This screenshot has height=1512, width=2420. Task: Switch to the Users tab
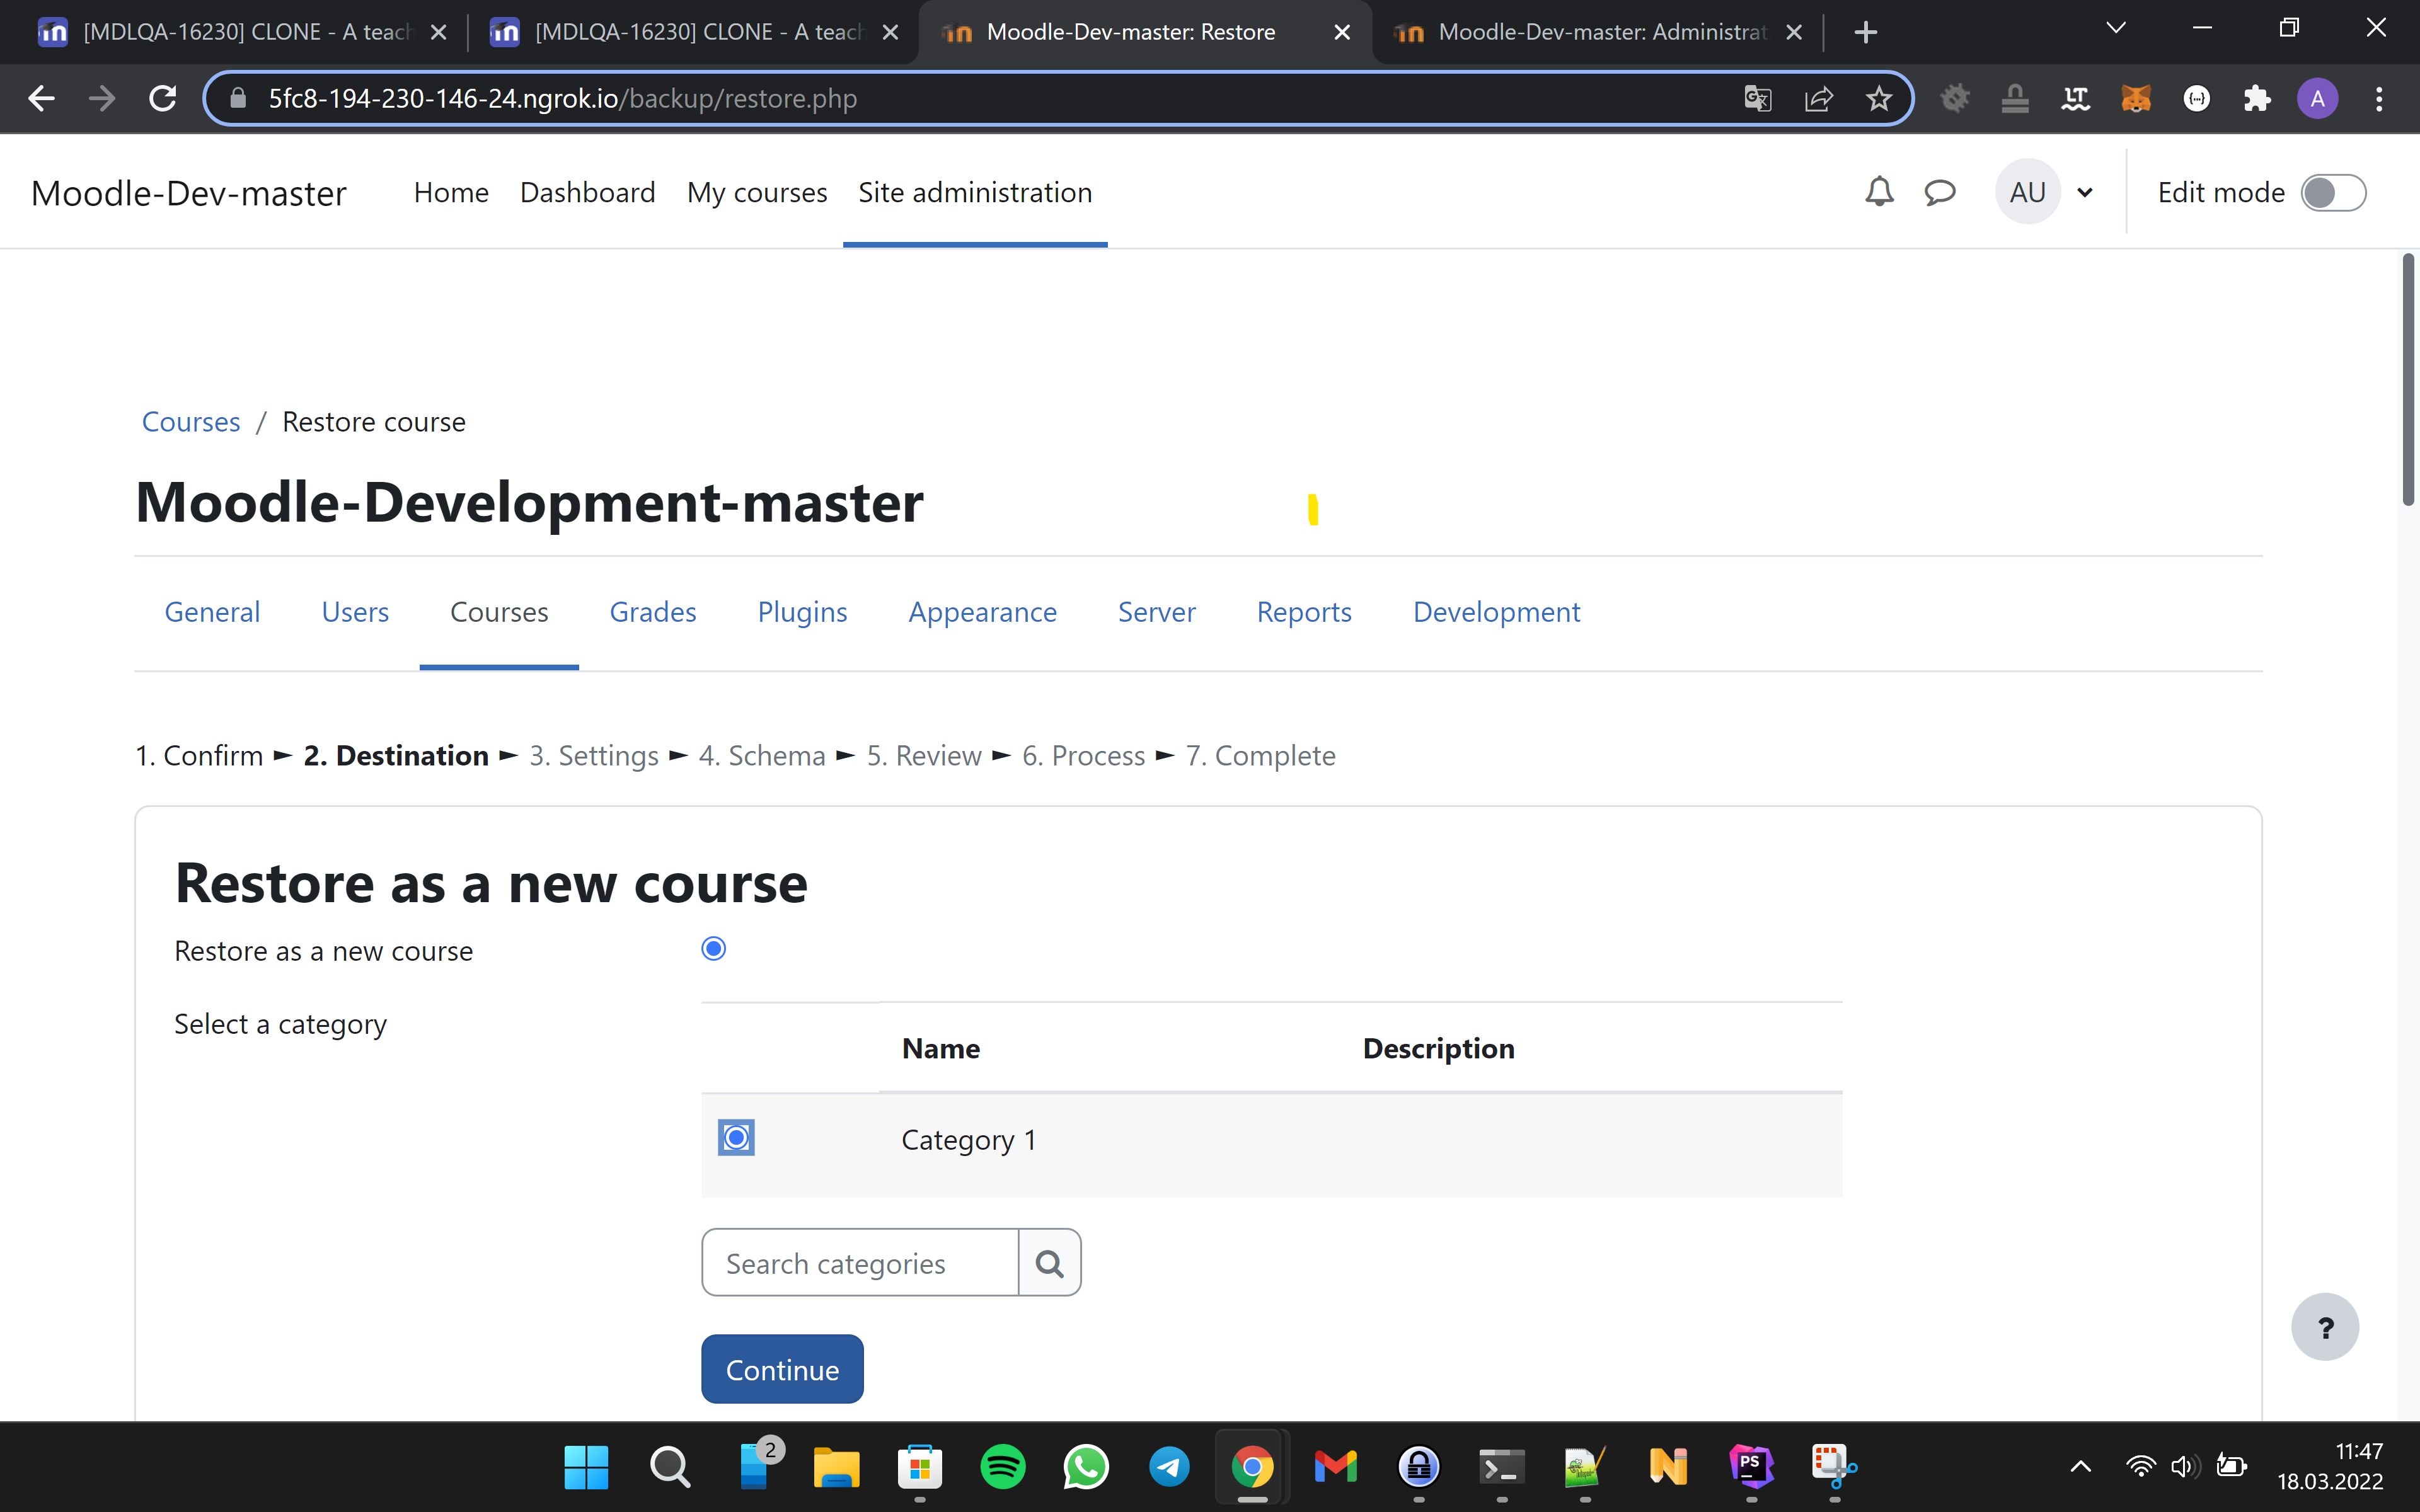tap(355, 612)
